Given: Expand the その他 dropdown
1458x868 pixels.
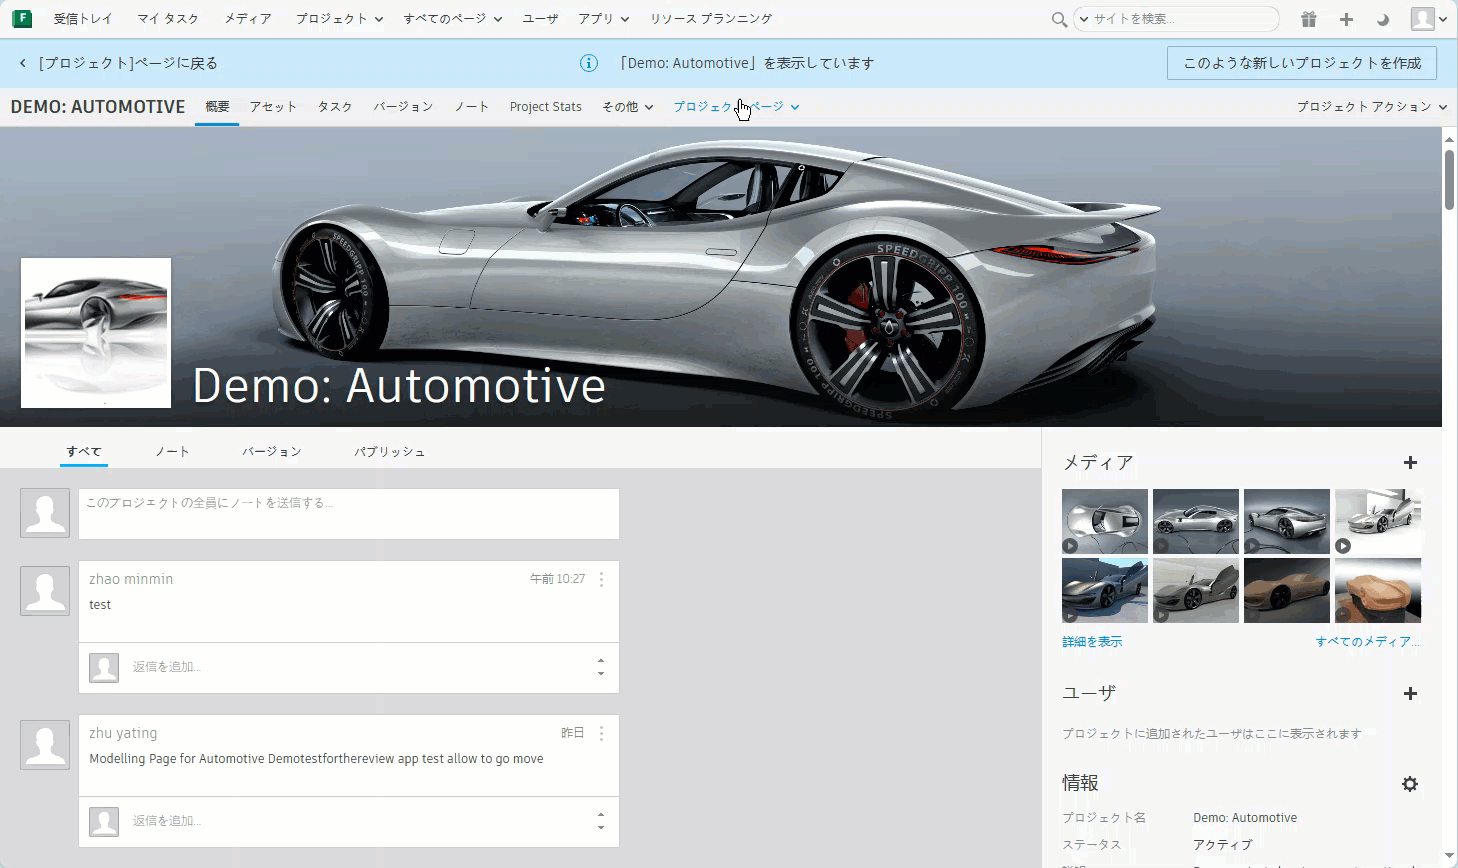Looking at the screenshot, I should pyautogui.click(x=628, y=107).
